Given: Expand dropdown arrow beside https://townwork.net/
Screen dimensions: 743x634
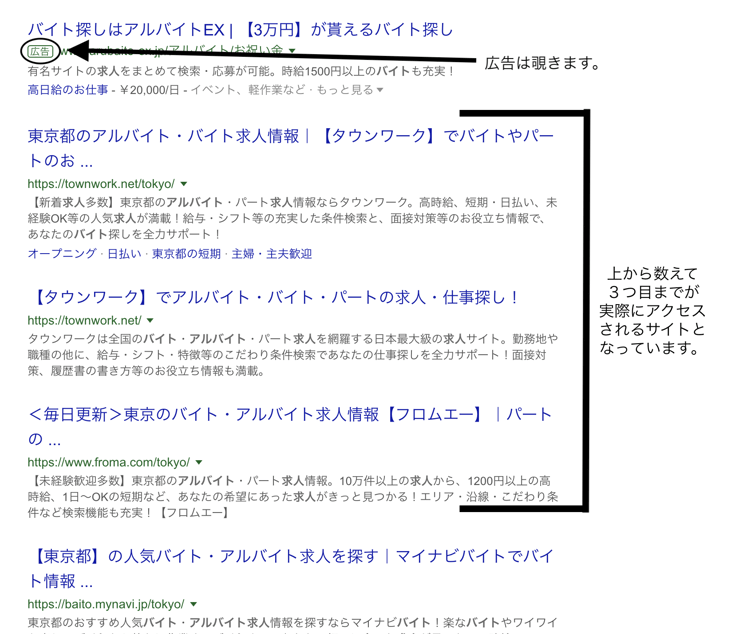Looking at the screenshot, I should coord(150,321).
